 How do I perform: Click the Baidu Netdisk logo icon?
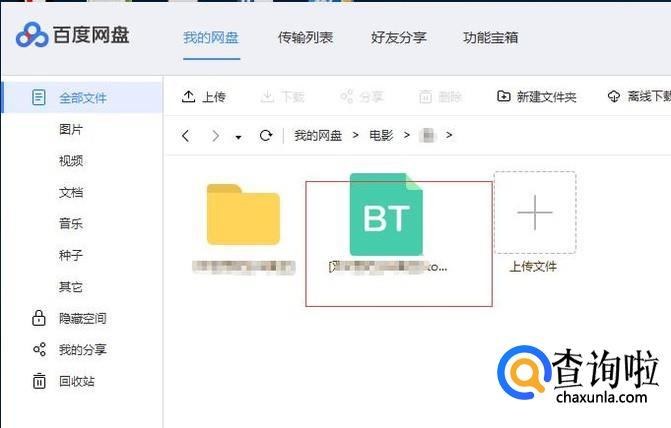(32, 36)
